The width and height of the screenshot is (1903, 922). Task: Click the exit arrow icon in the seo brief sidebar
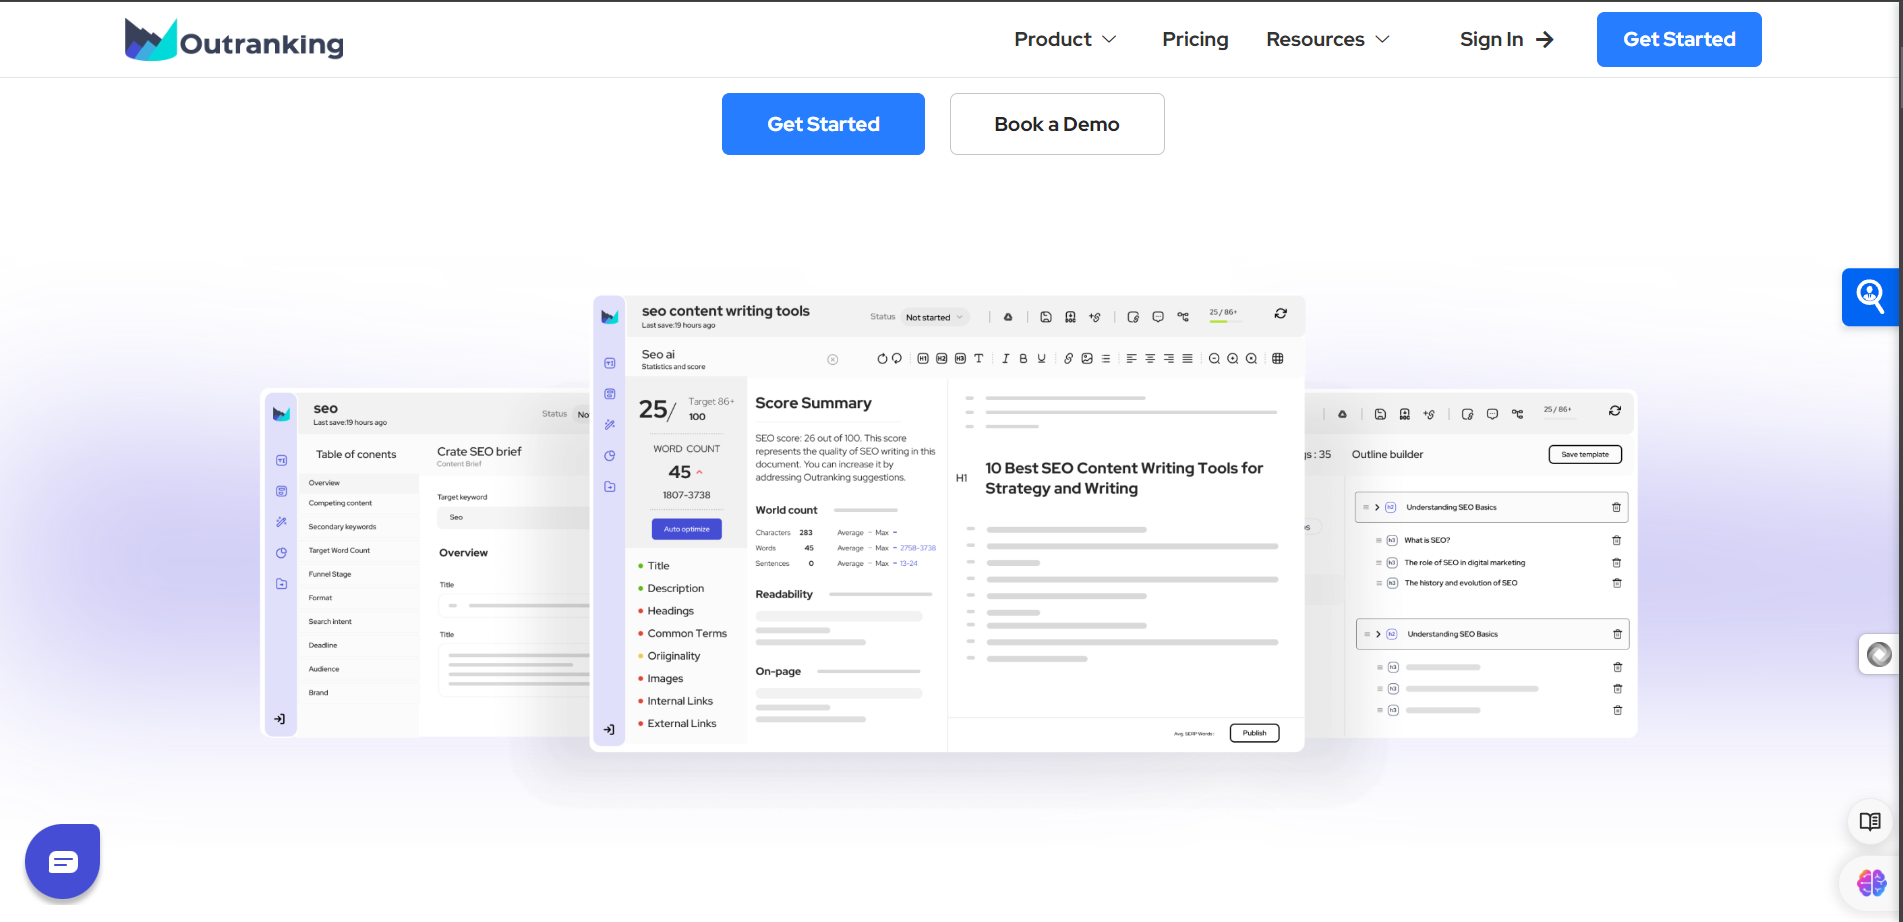click(280, 719)
